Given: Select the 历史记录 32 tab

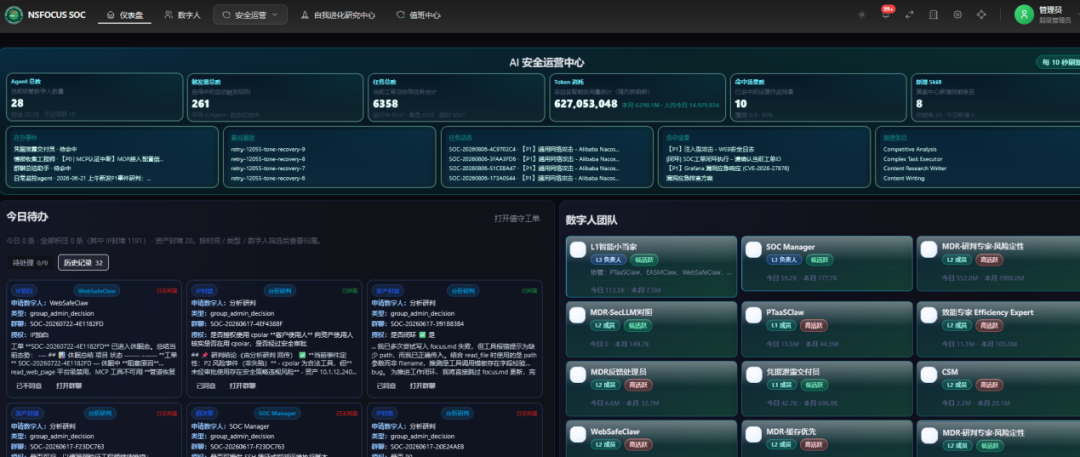Looking at the screenshot, I should (x=83, y=263).
